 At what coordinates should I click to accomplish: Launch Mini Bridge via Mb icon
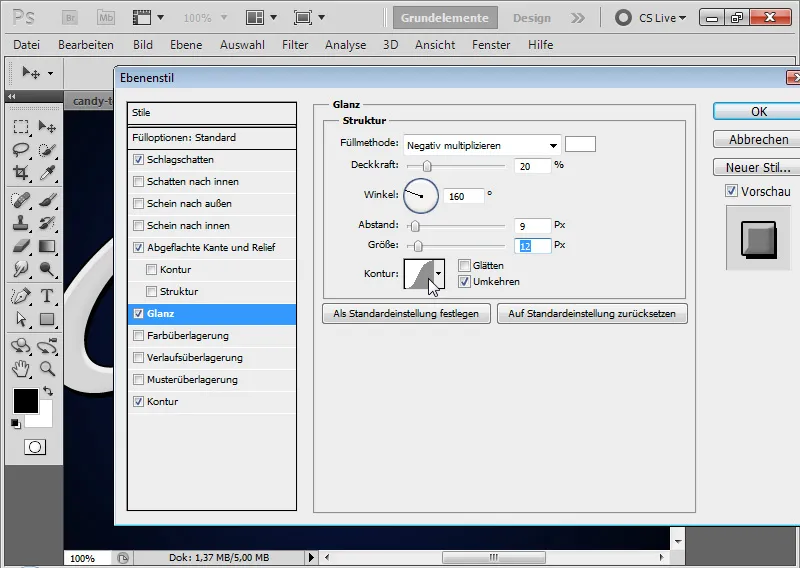pyautogui.click(x=106, y=18)
